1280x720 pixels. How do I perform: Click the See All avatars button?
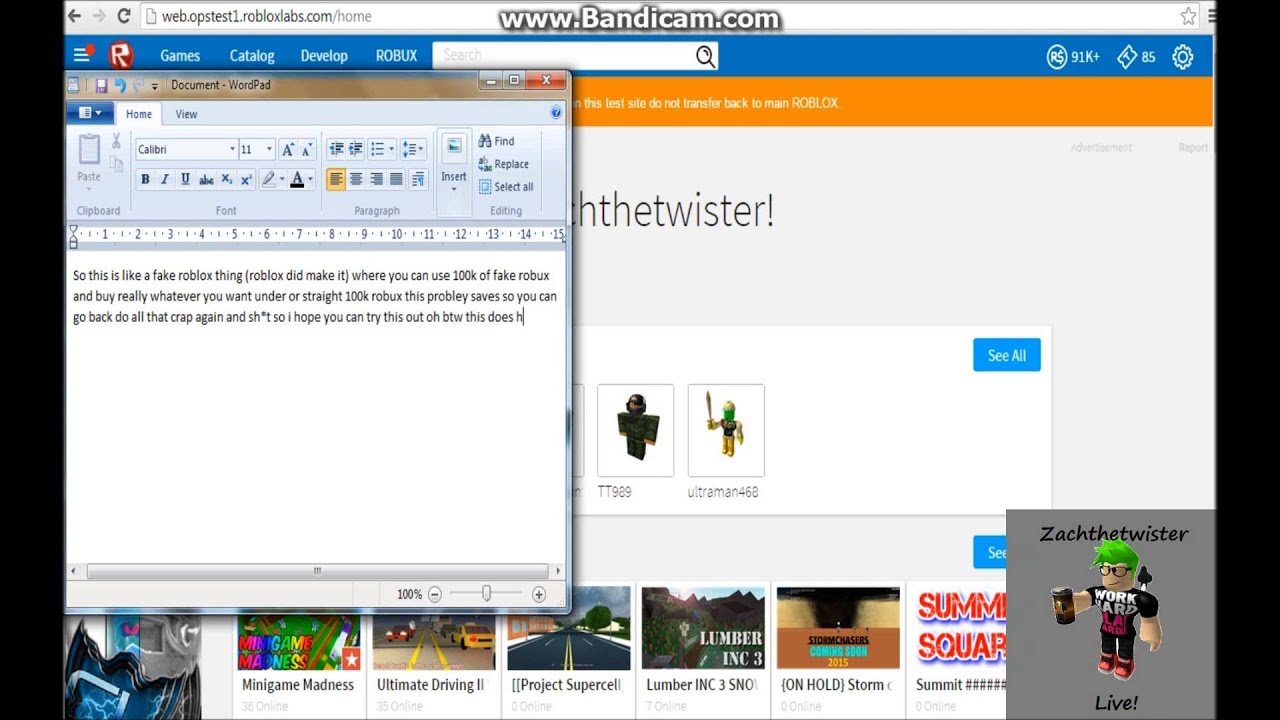pos(1006,355)
